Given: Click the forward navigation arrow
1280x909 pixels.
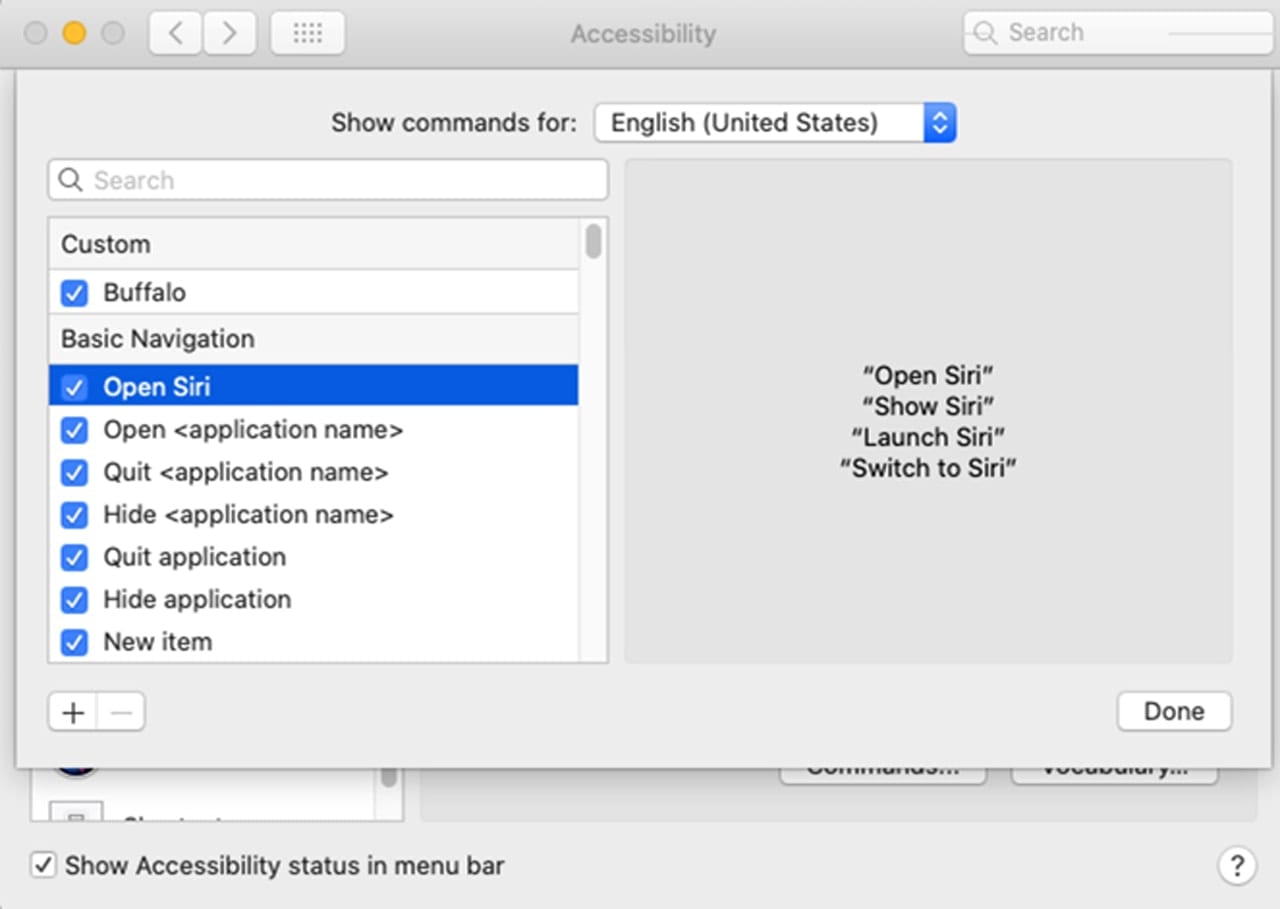Looking at the screenshot, I should 229,33.
